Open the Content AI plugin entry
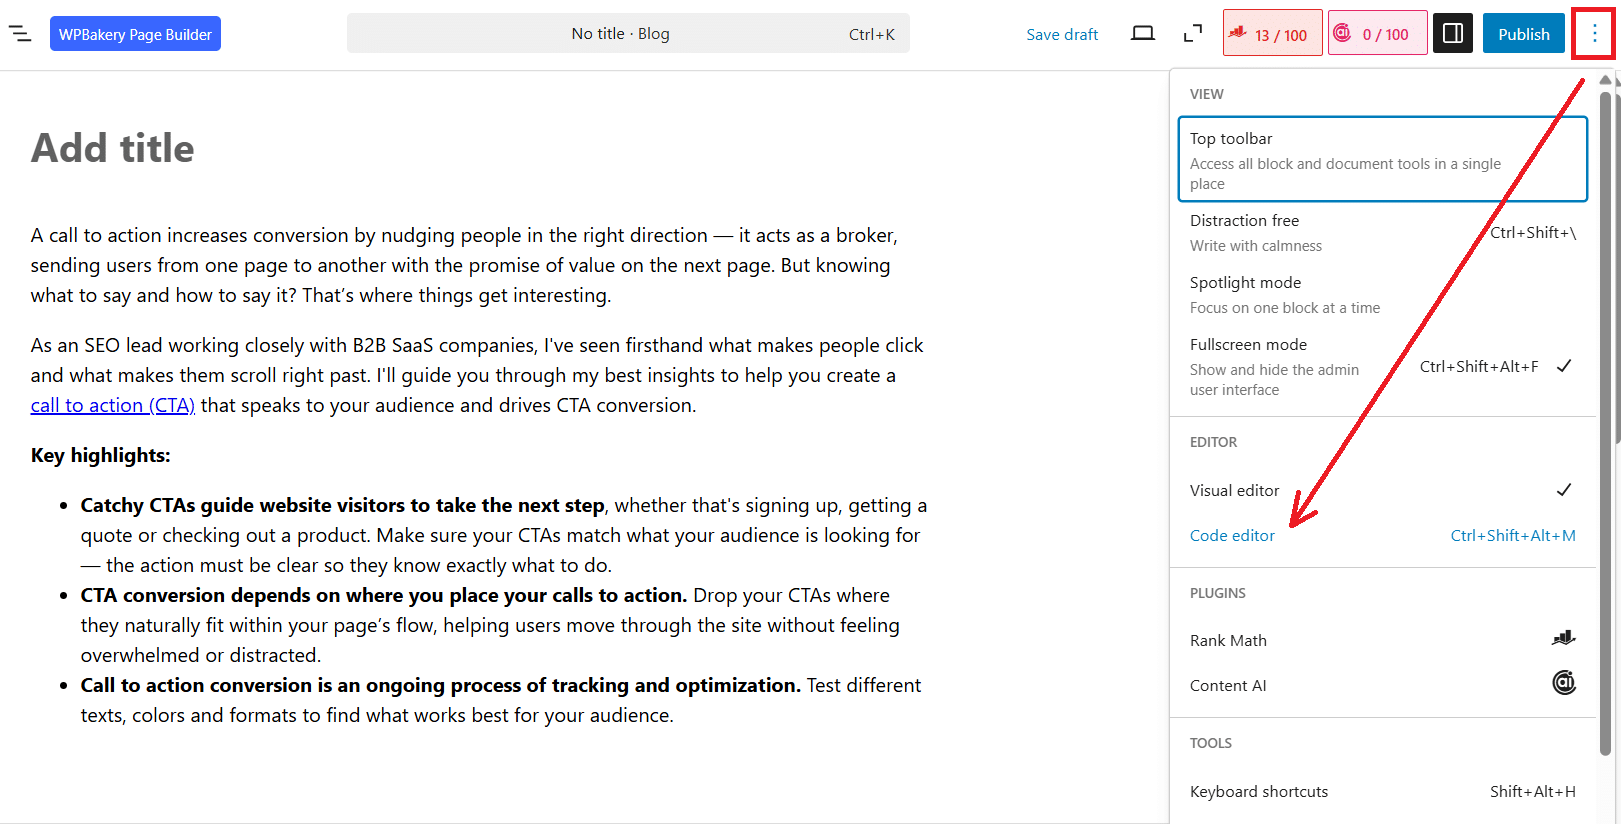Screen dimensions: 1621x824 pyautogui.click(x=1383, y=685)
